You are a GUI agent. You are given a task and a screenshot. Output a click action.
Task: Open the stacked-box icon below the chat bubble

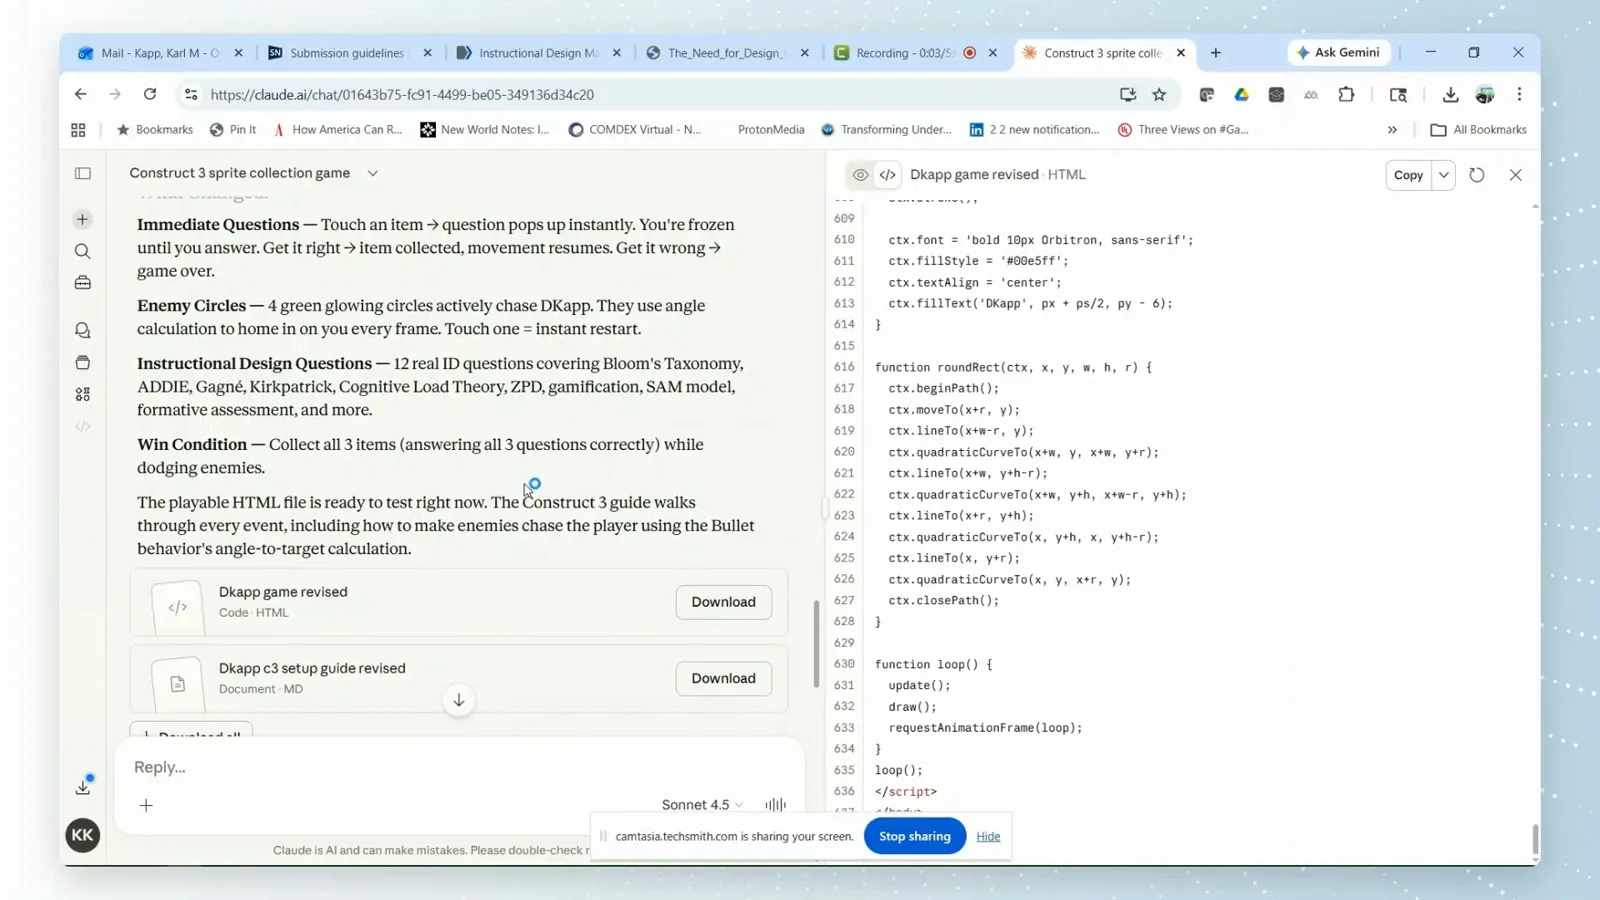tap(83, 362)
